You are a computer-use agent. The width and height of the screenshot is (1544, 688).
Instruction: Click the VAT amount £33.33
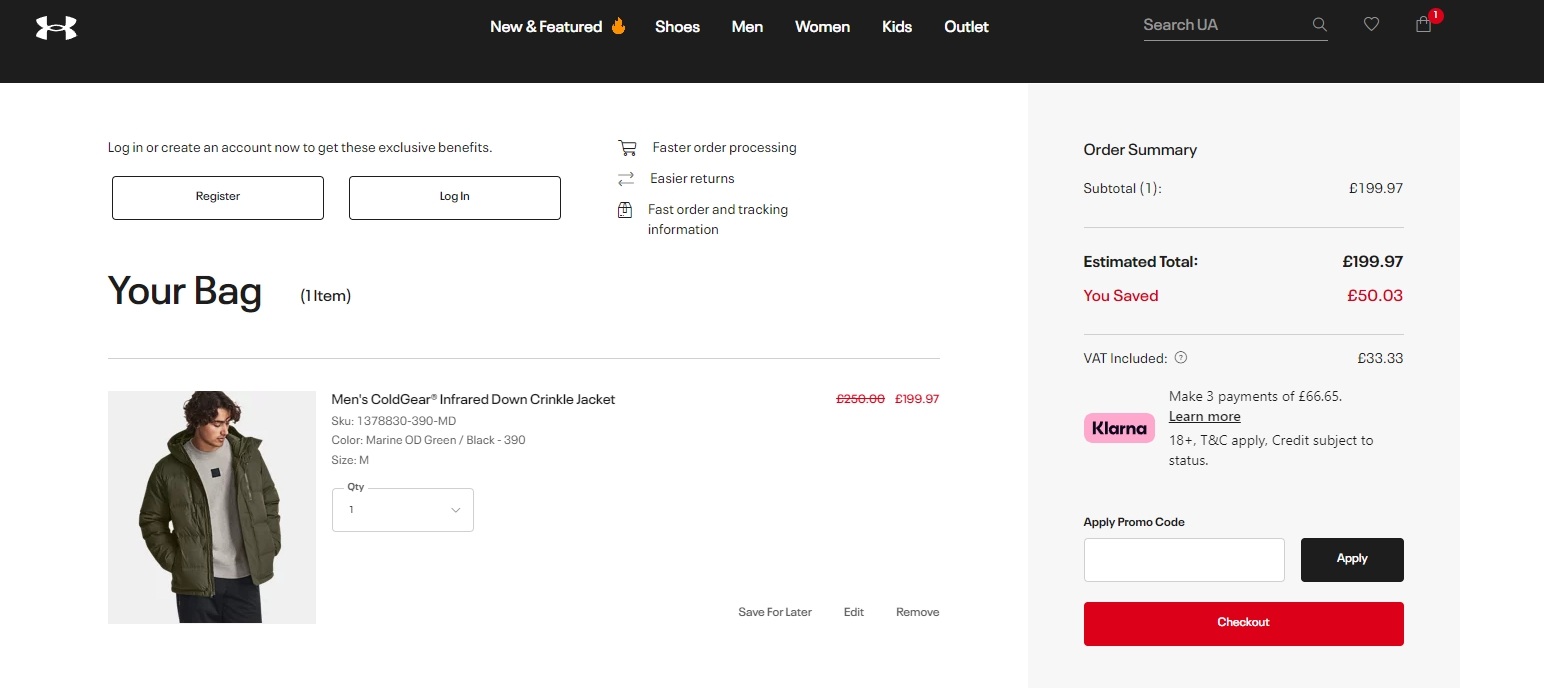(1380, 358)
